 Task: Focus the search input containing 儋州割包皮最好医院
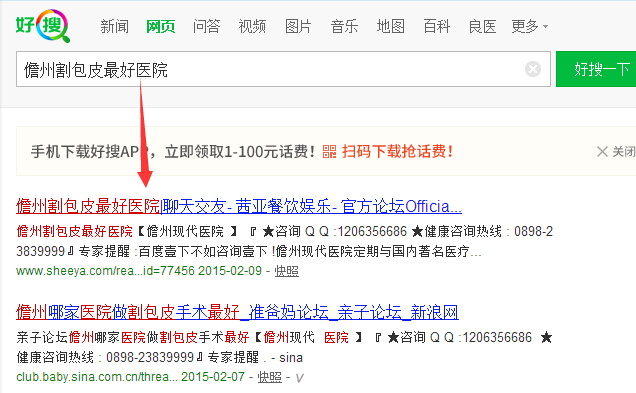[283, 69]
